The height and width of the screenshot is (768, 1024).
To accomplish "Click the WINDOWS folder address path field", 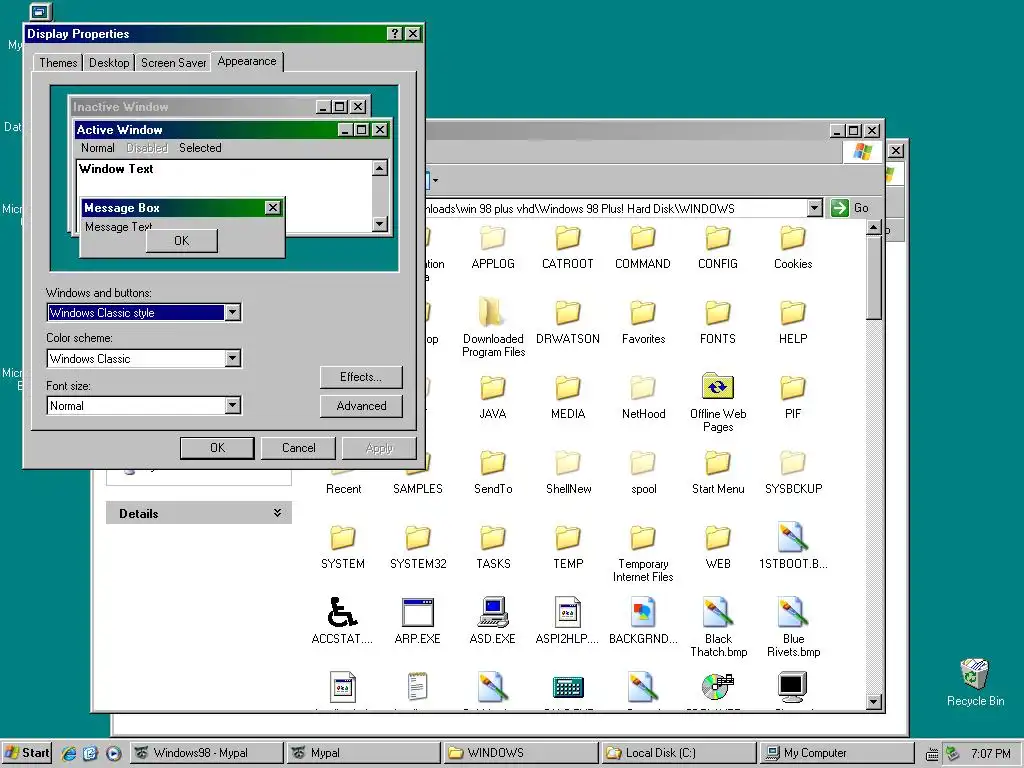I will click(615, 208).
